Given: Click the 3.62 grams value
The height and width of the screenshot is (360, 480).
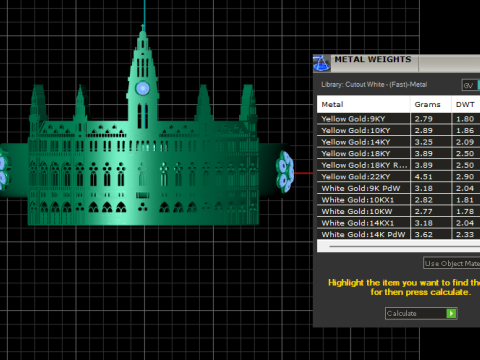Looking at the screenshot, I should (423, 235).
